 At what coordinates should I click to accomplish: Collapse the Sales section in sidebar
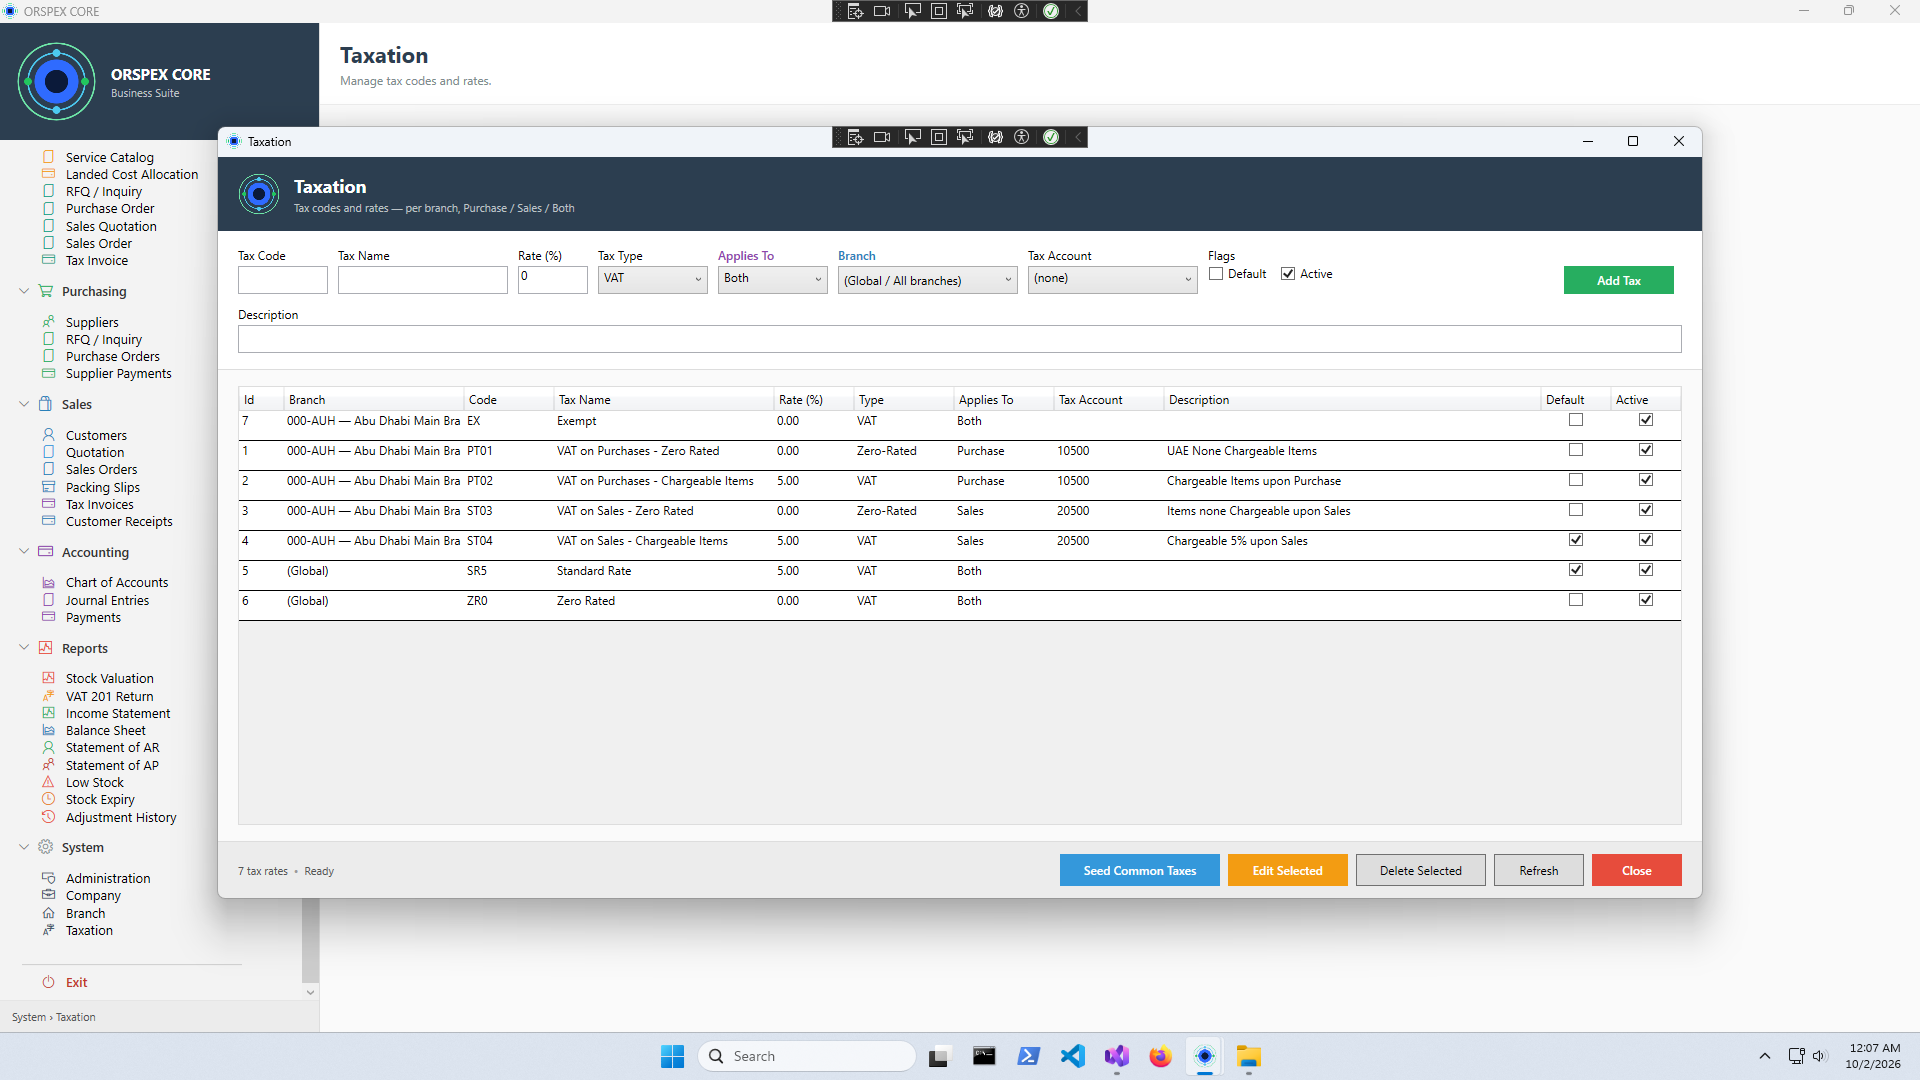pos(24,404)
